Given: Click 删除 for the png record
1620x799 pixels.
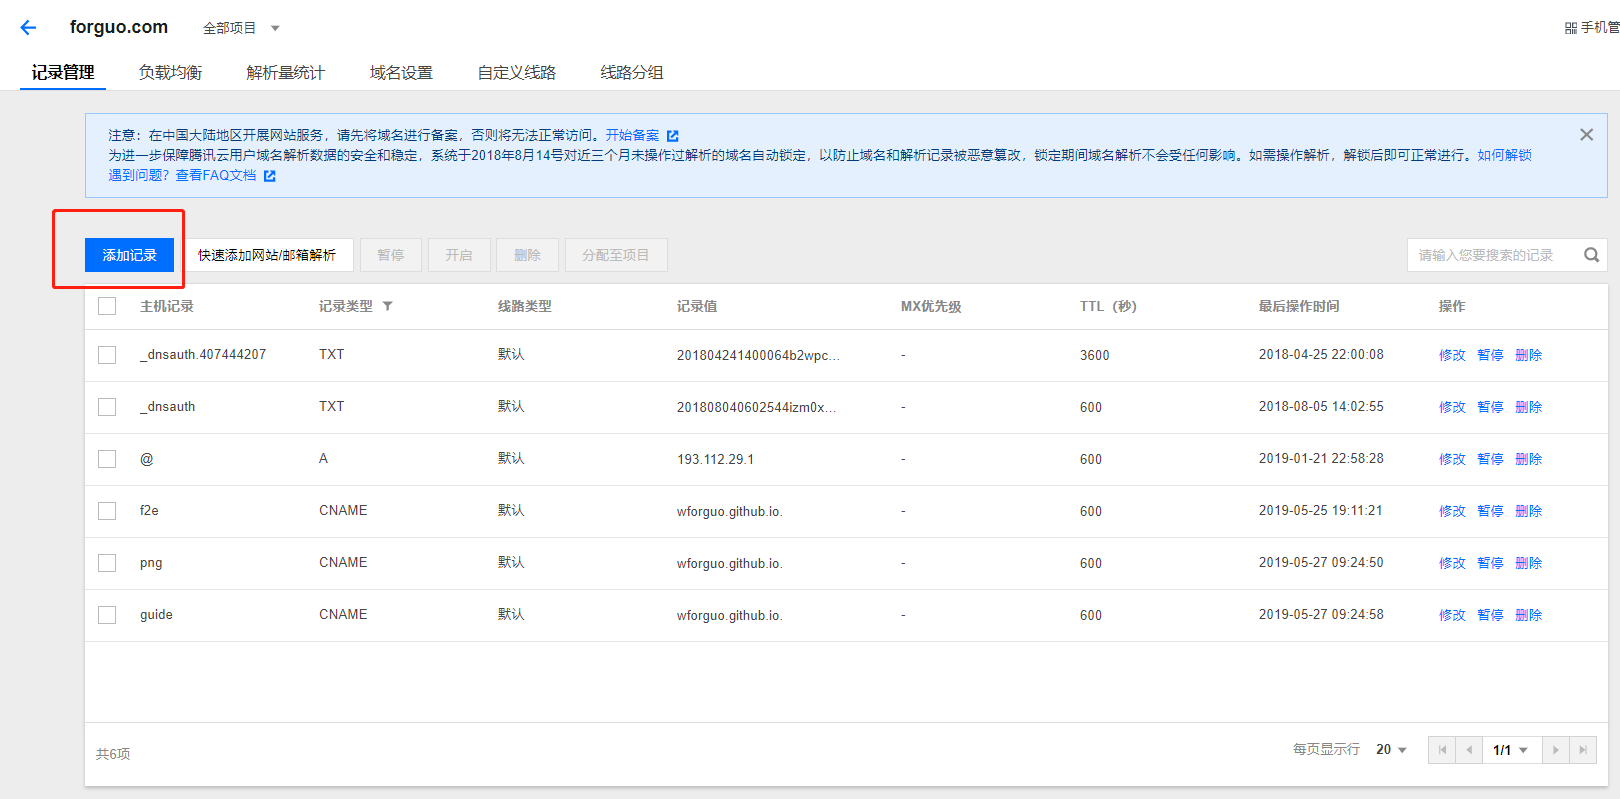Looking at the screenshot, I should pos(1528,563).
